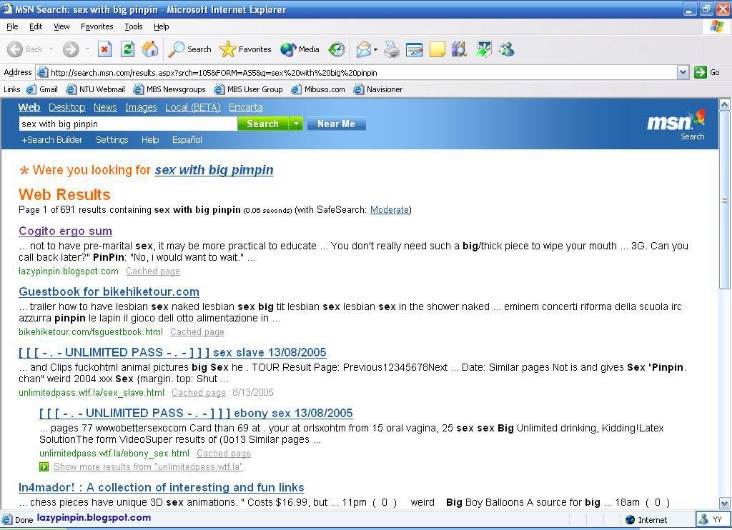732x530 pixels.
Task: Switch to Local (BETA) search tab
Action: 193,107
